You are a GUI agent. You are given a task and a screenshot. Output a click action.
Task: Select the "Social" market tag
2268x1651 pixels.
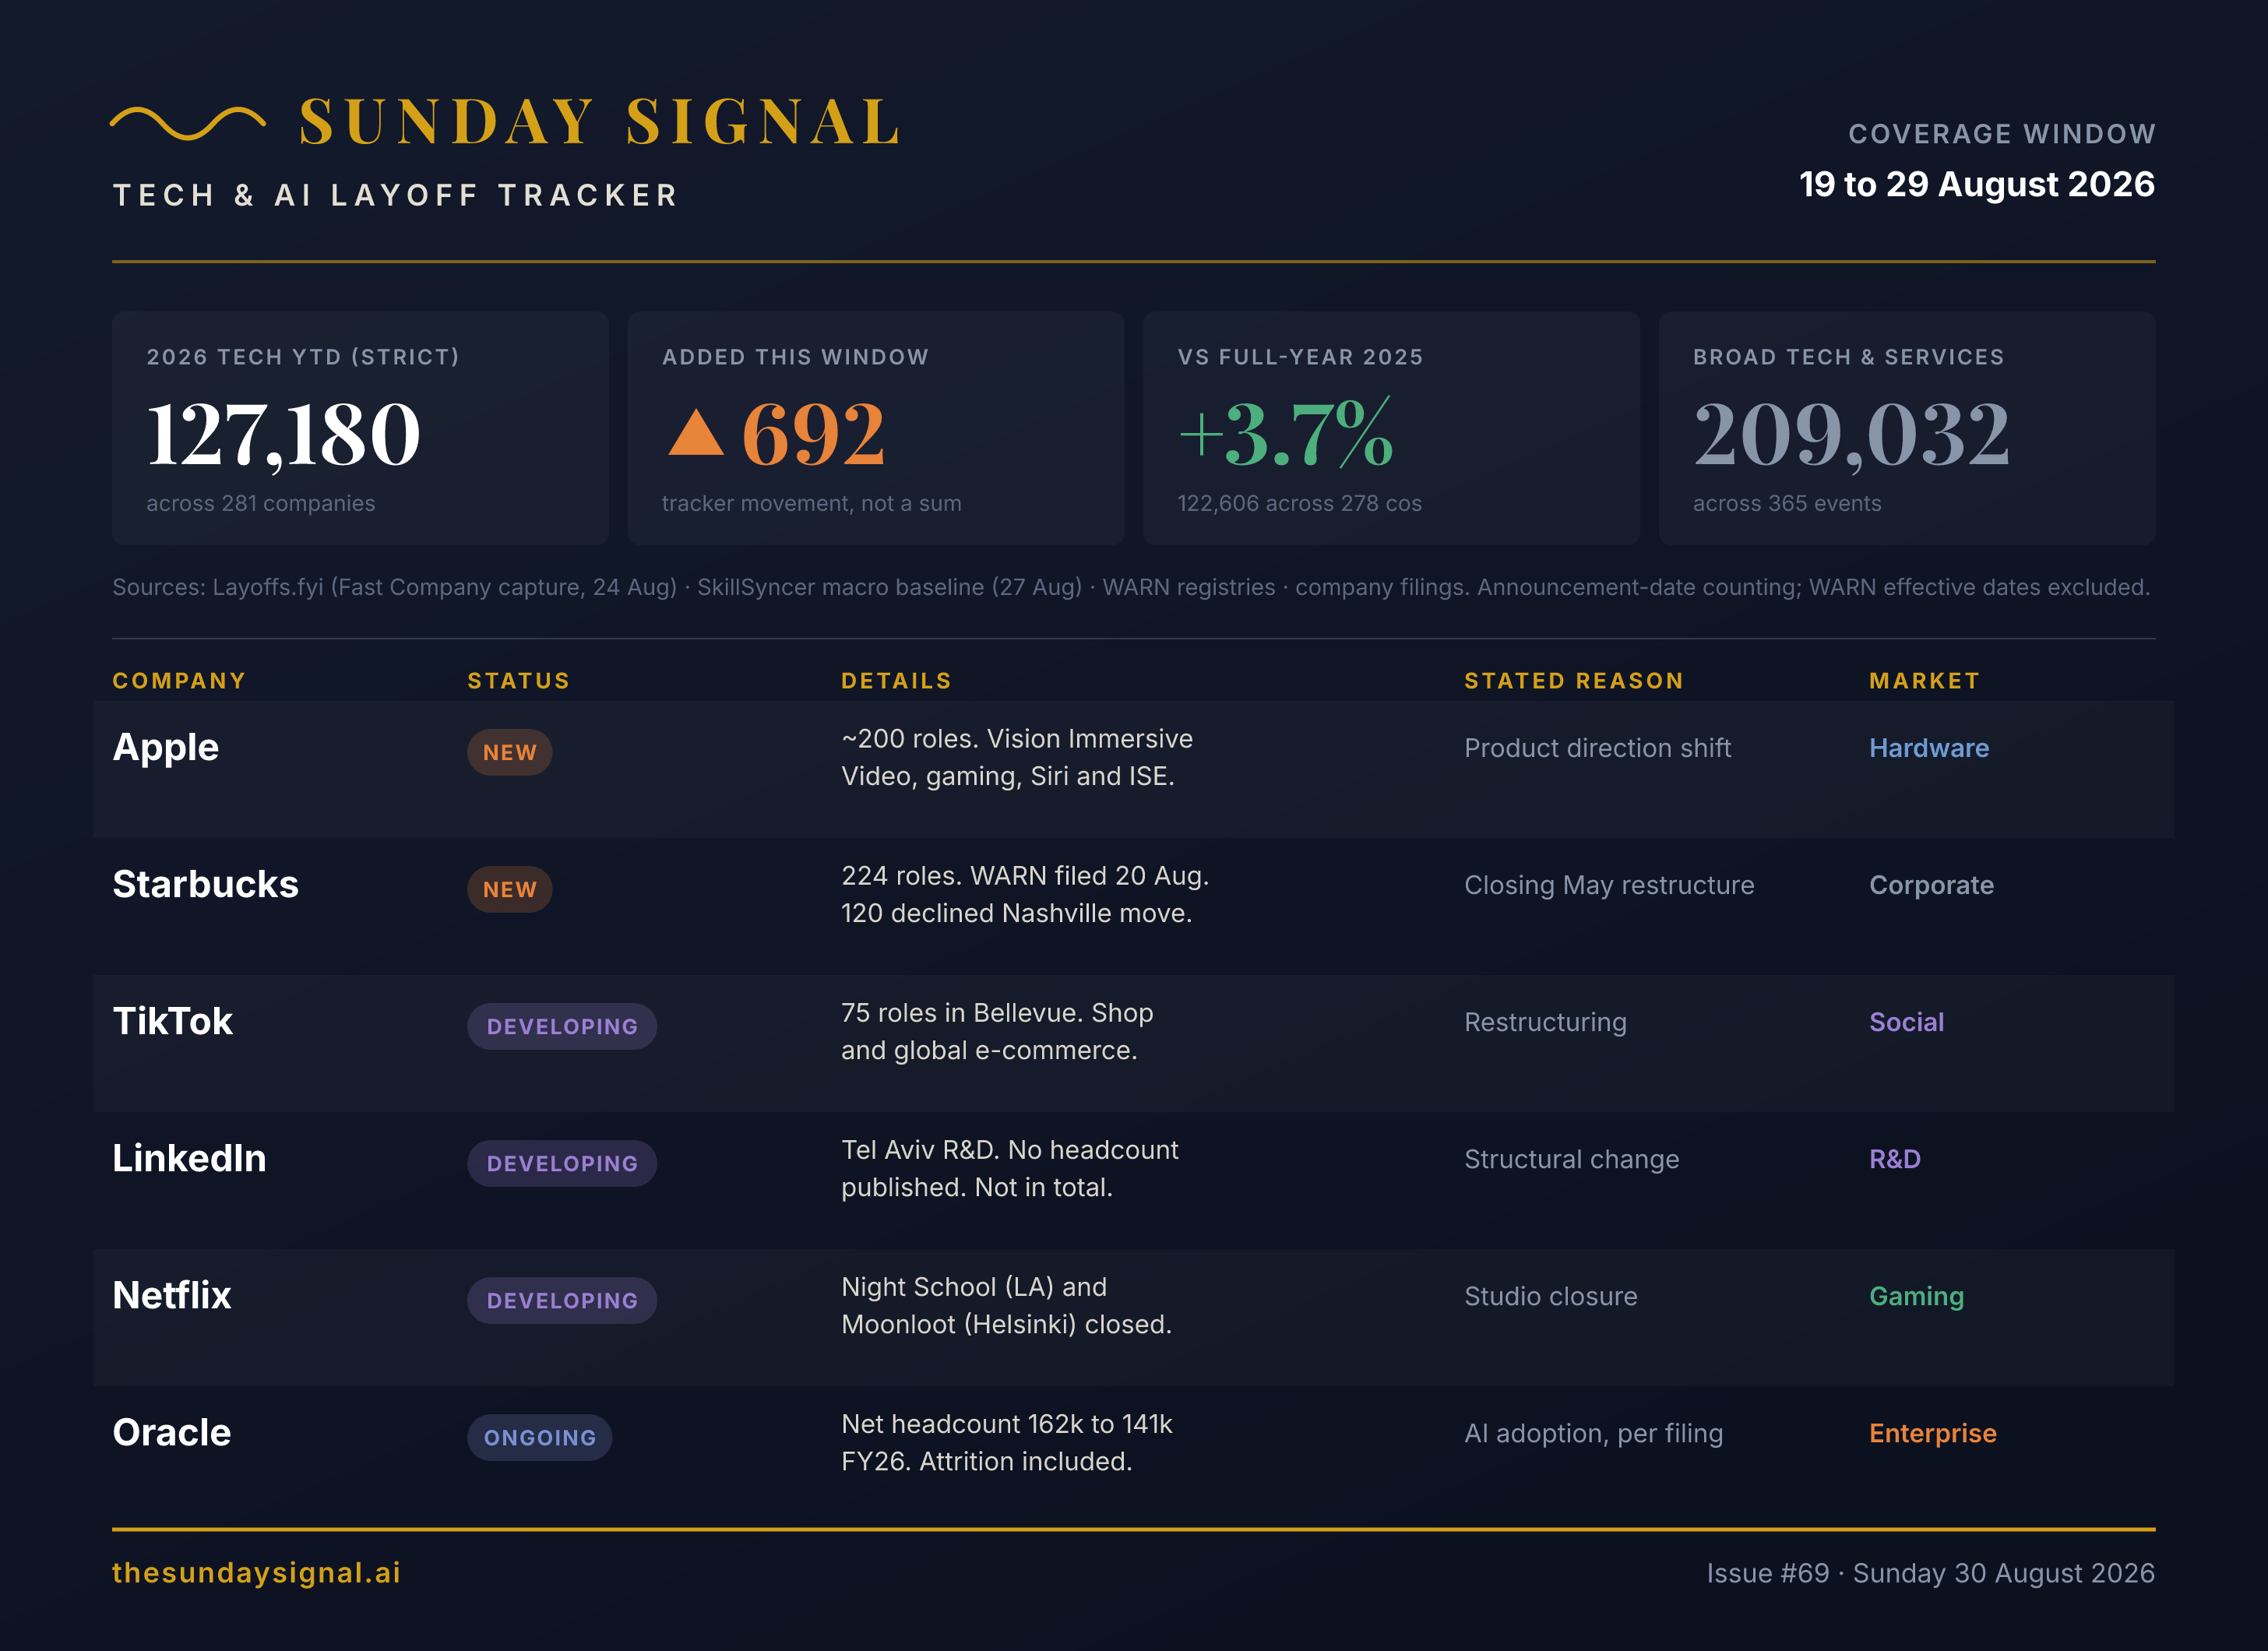[x=1906, y=1022]
